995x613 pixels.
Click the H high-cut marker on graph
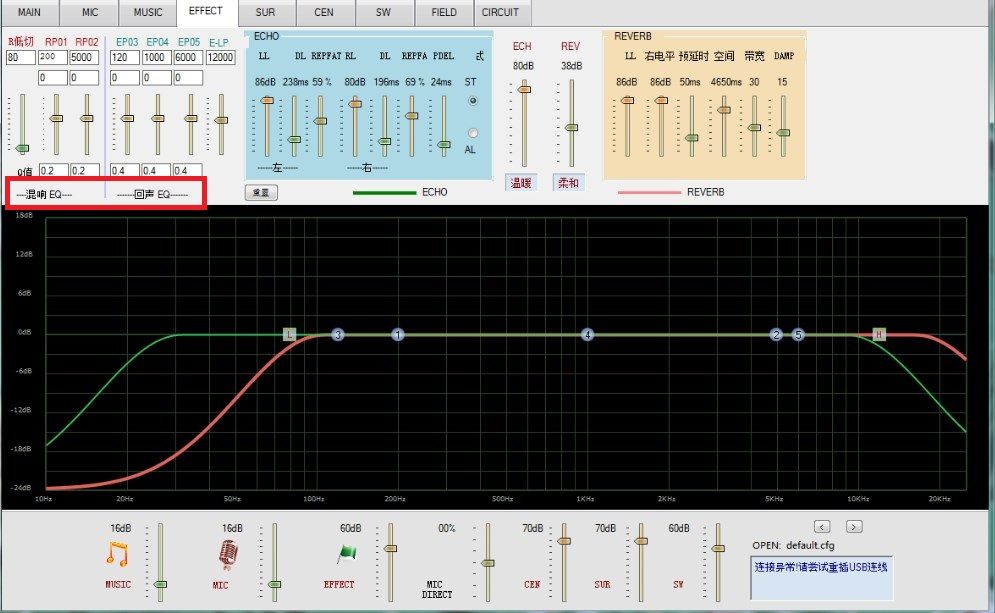[x=879, y=334]
